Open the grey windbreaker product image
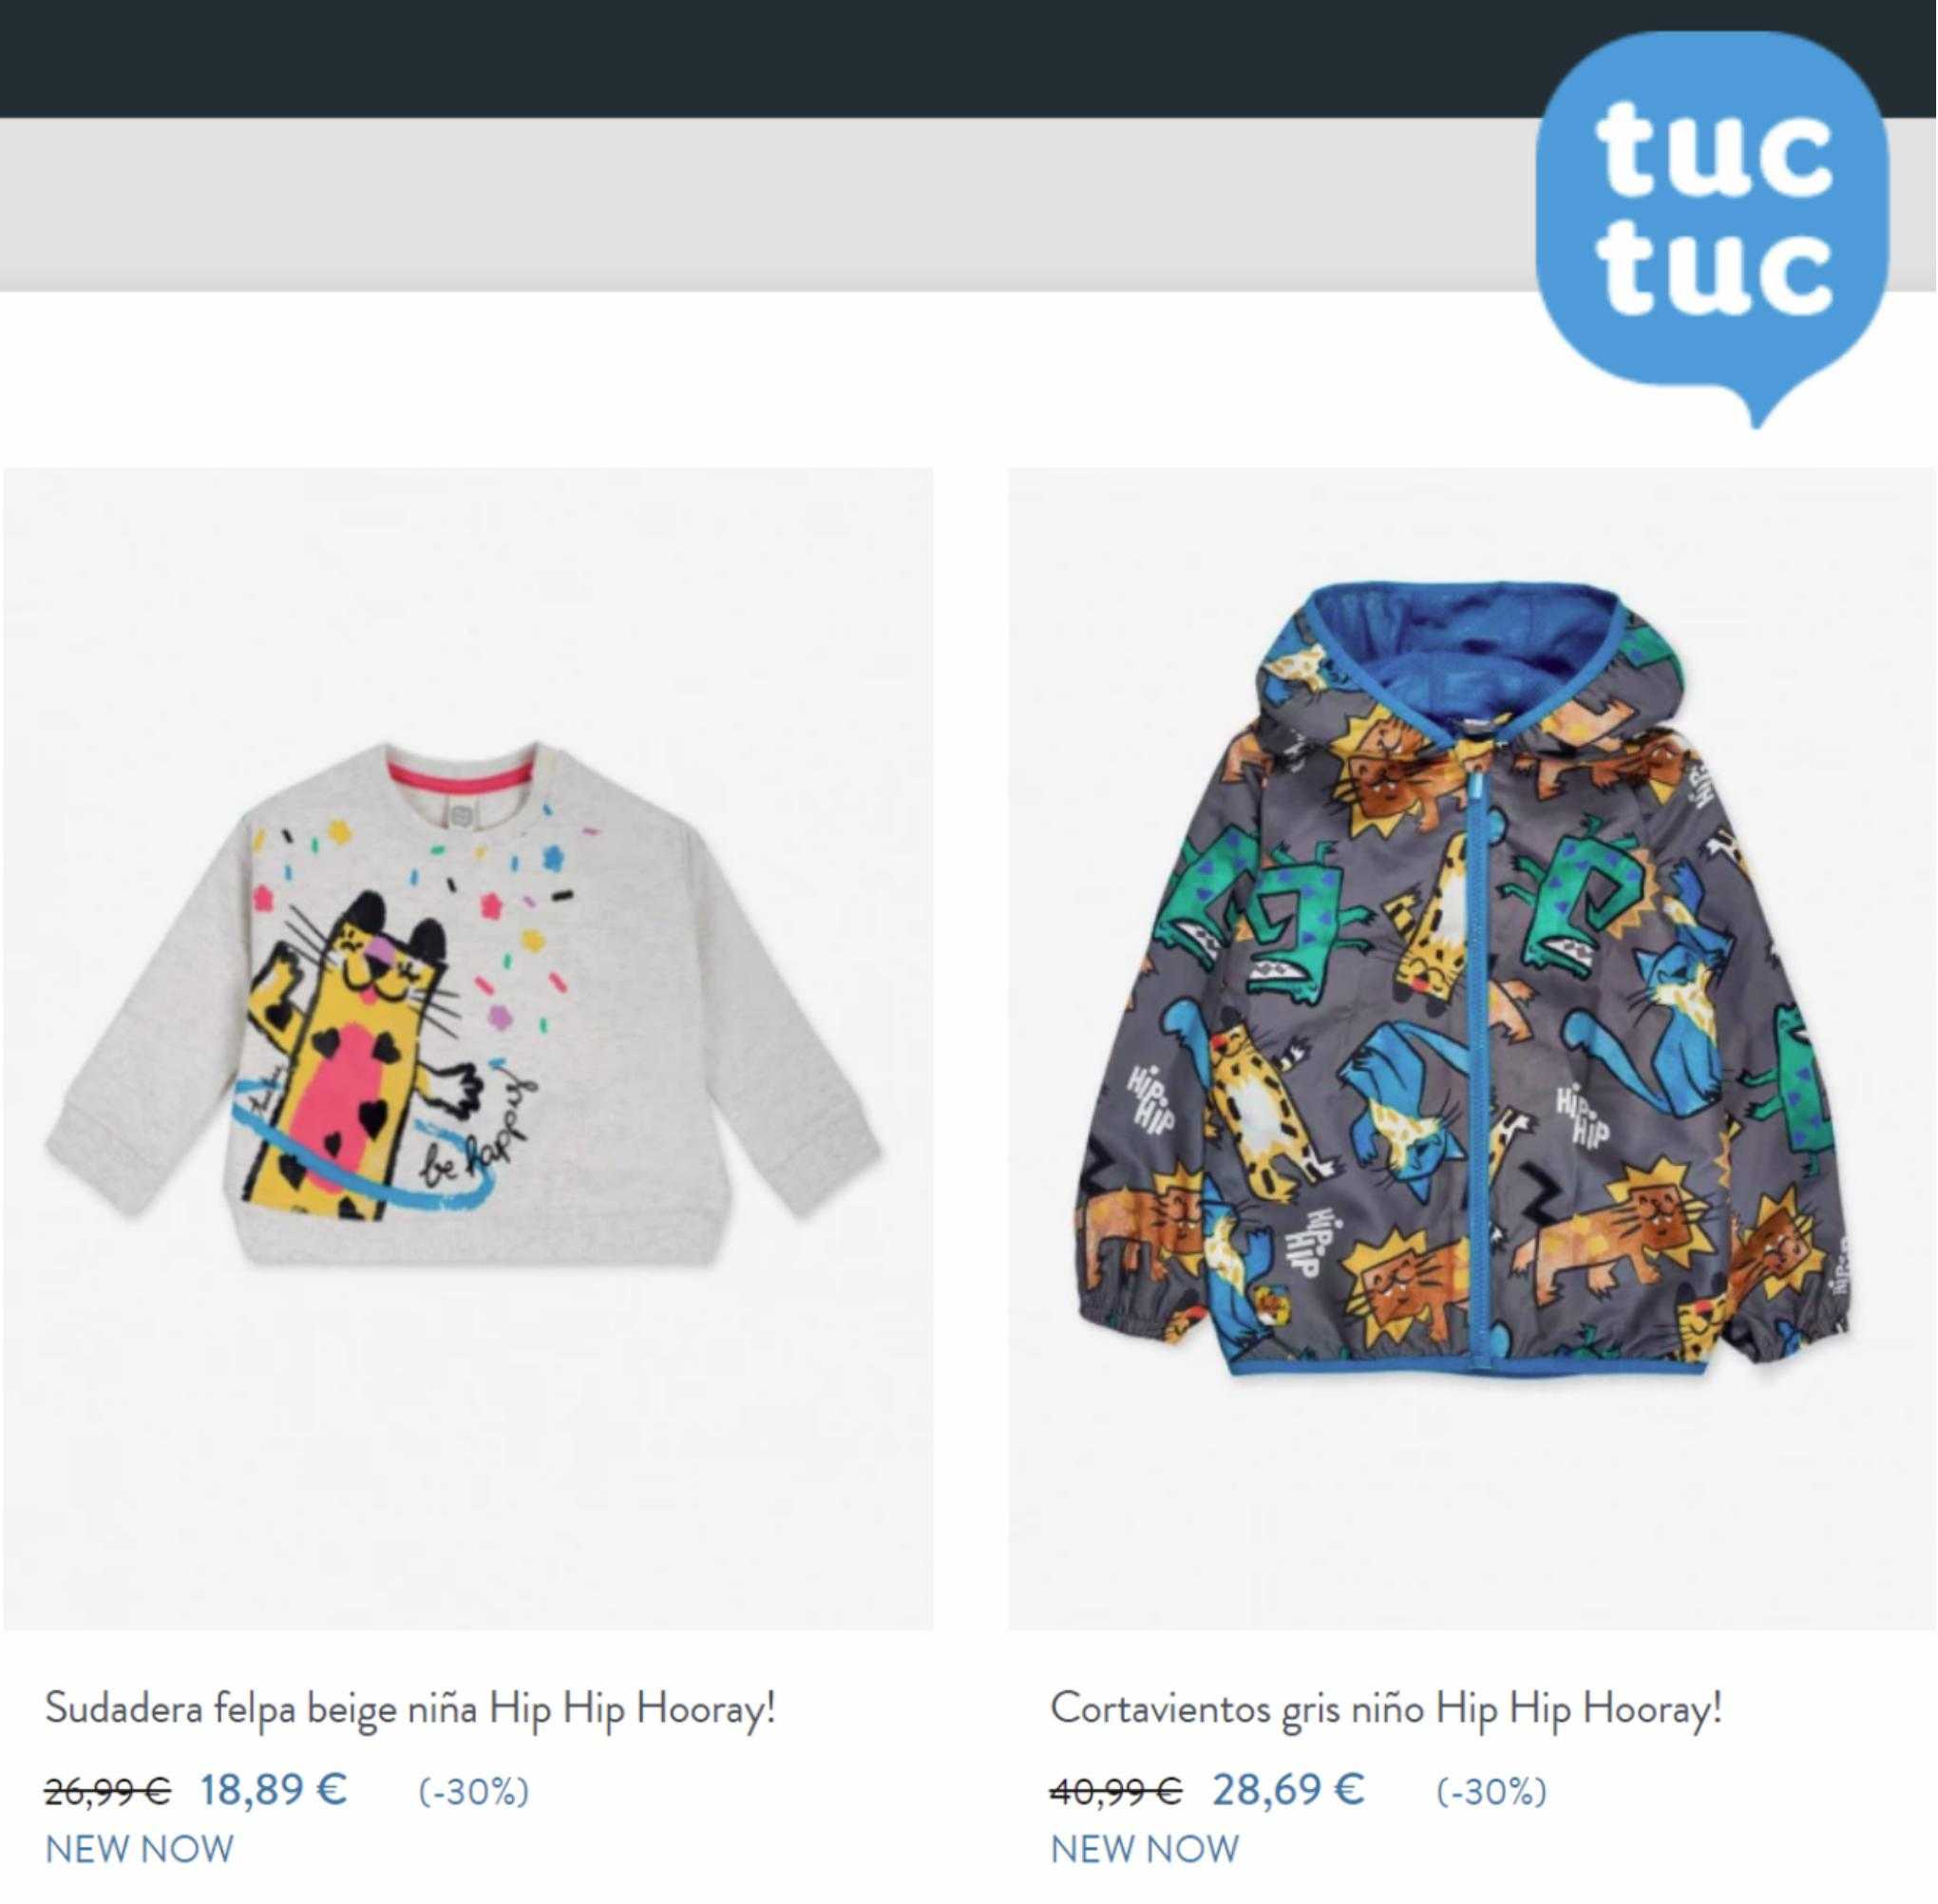The width and height of the screenshot is (1938, 1904). click(1472, 1050)
